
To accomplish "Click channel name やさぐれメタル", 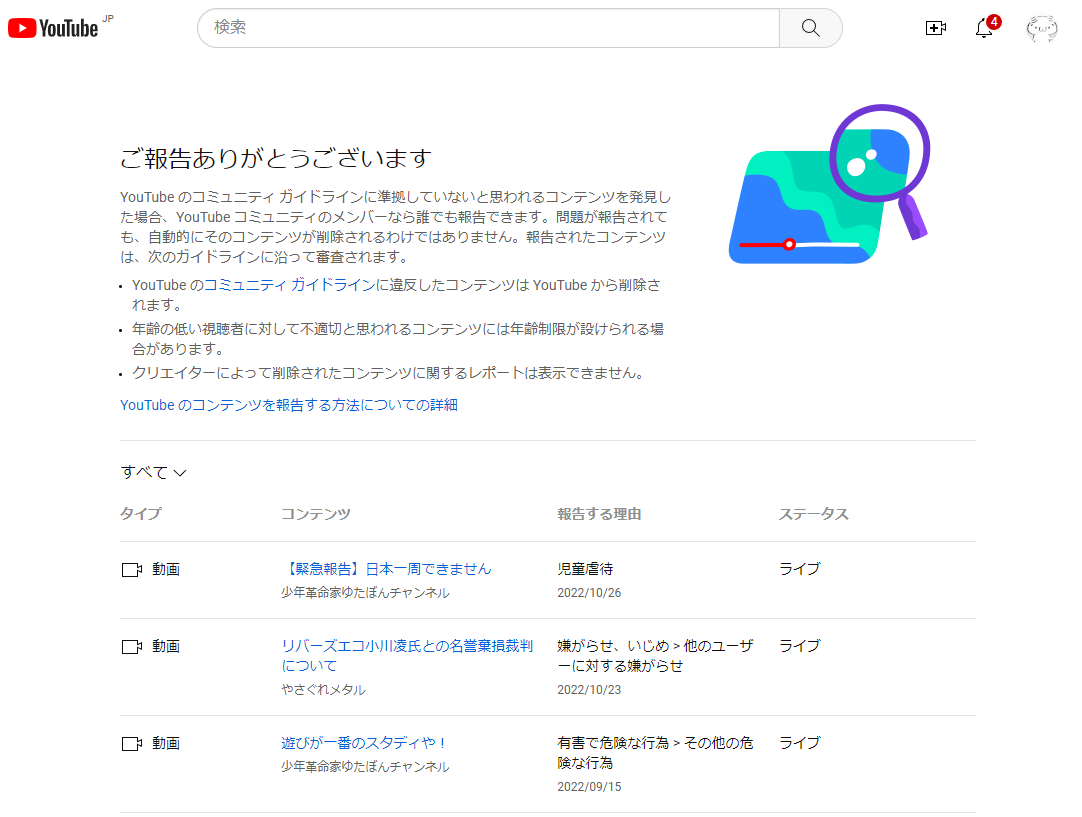I will pyautogui.click(x=323, y=689).
